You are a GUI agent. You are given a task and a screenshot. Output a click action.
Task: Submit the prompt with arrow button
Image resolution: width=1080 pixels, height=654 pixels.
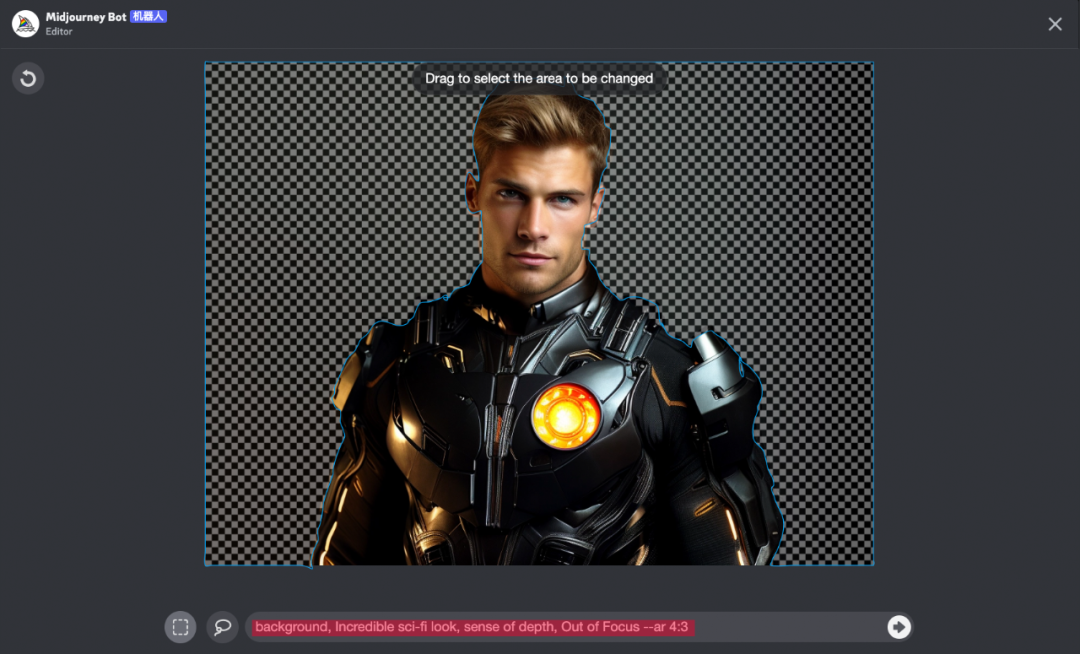899,627
